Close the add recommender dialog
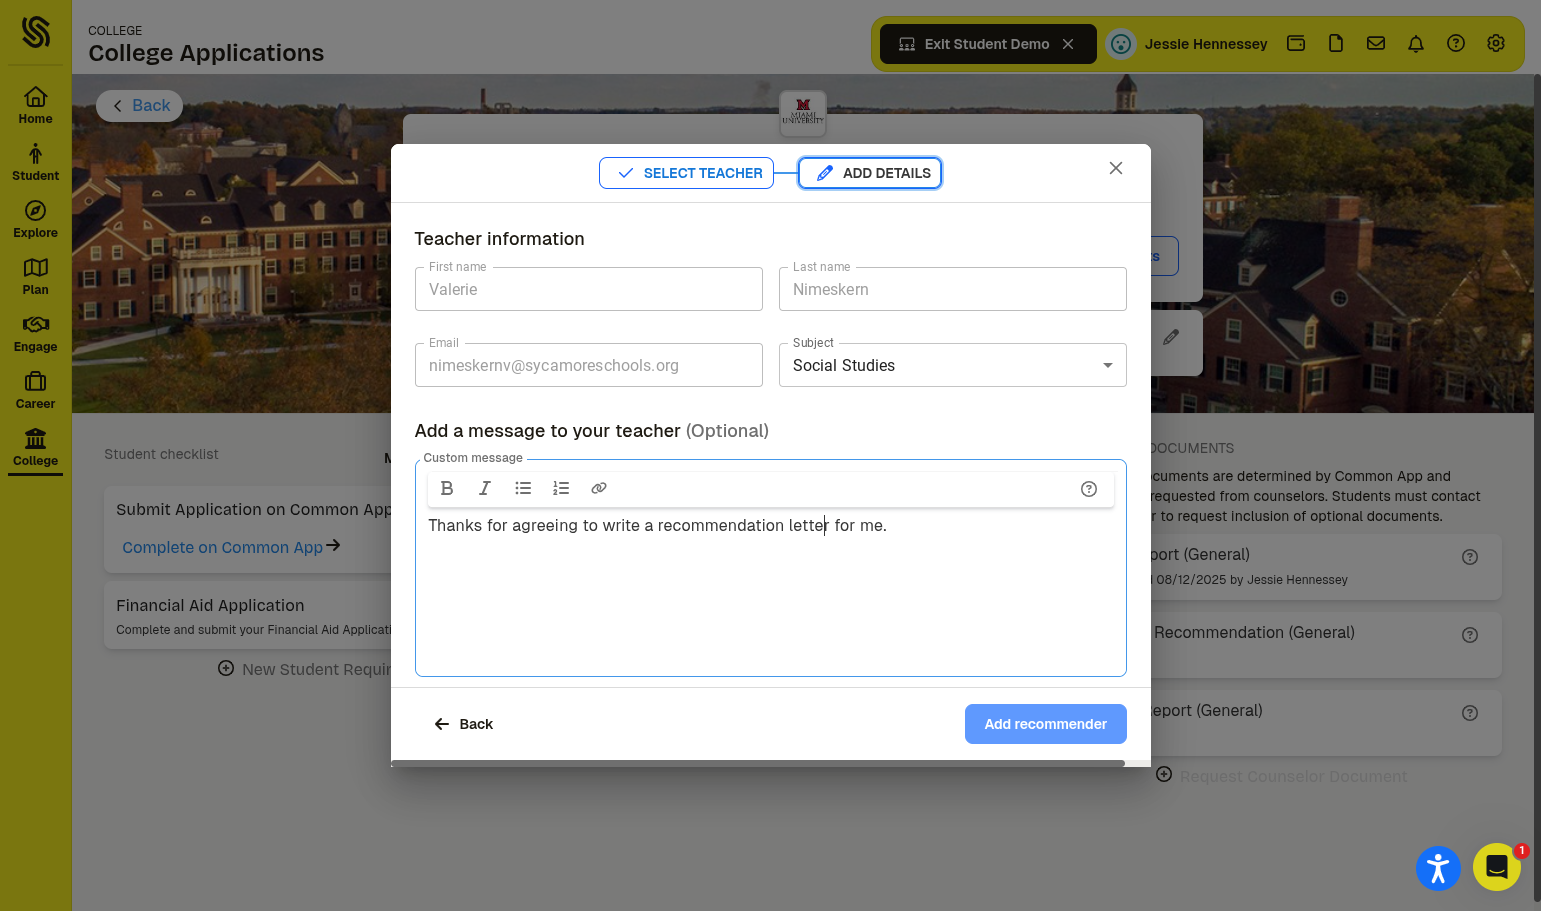This screenshot has height=911, width=1541. [x=1116, y=168]
